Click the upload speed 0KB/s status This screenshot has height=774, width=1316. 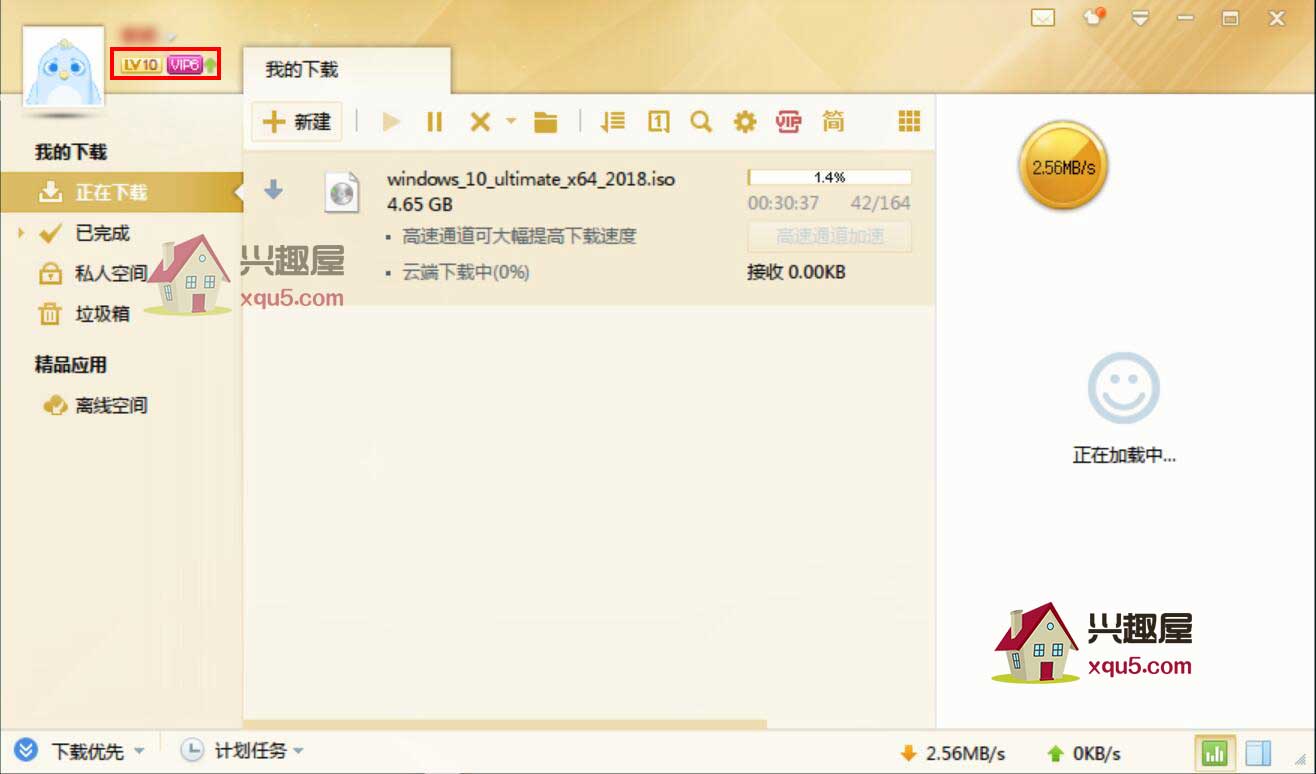tap(1083, 753)
